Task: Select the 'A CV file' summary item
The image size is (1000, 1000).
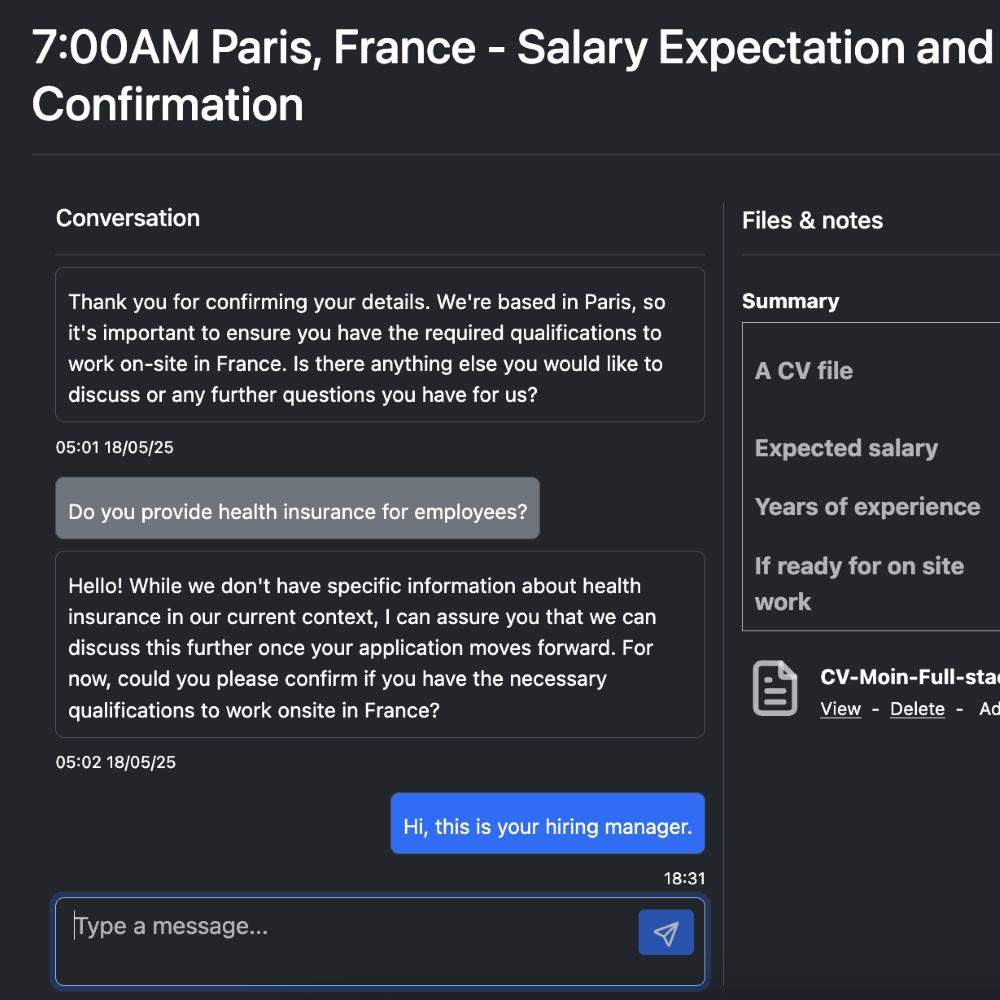Action: click(804, 371)
